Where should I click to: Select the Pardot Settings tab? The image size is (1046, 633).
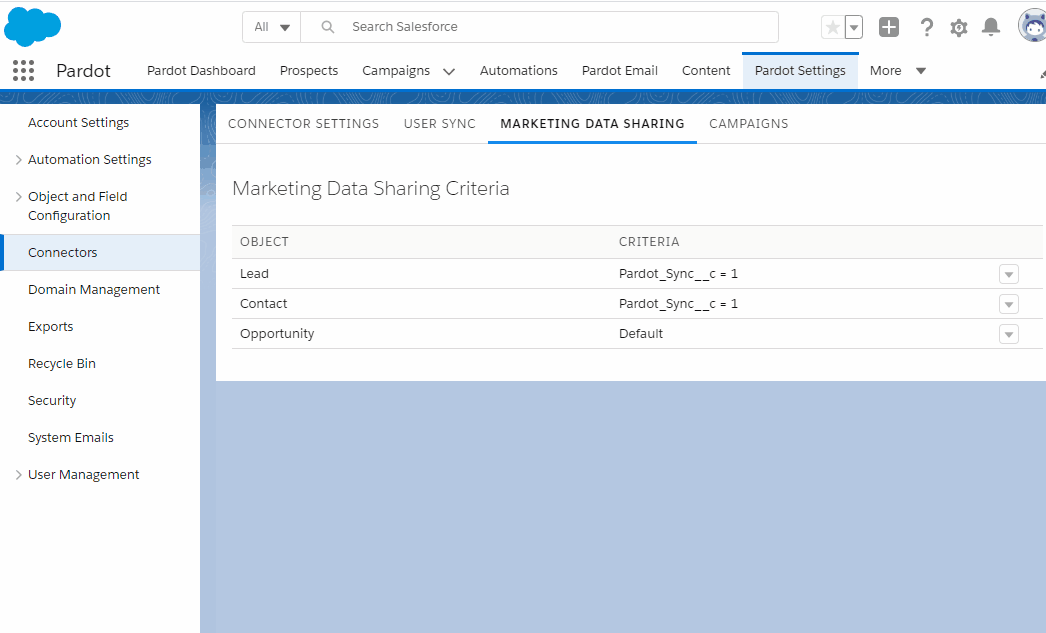(x=800, y=71)
